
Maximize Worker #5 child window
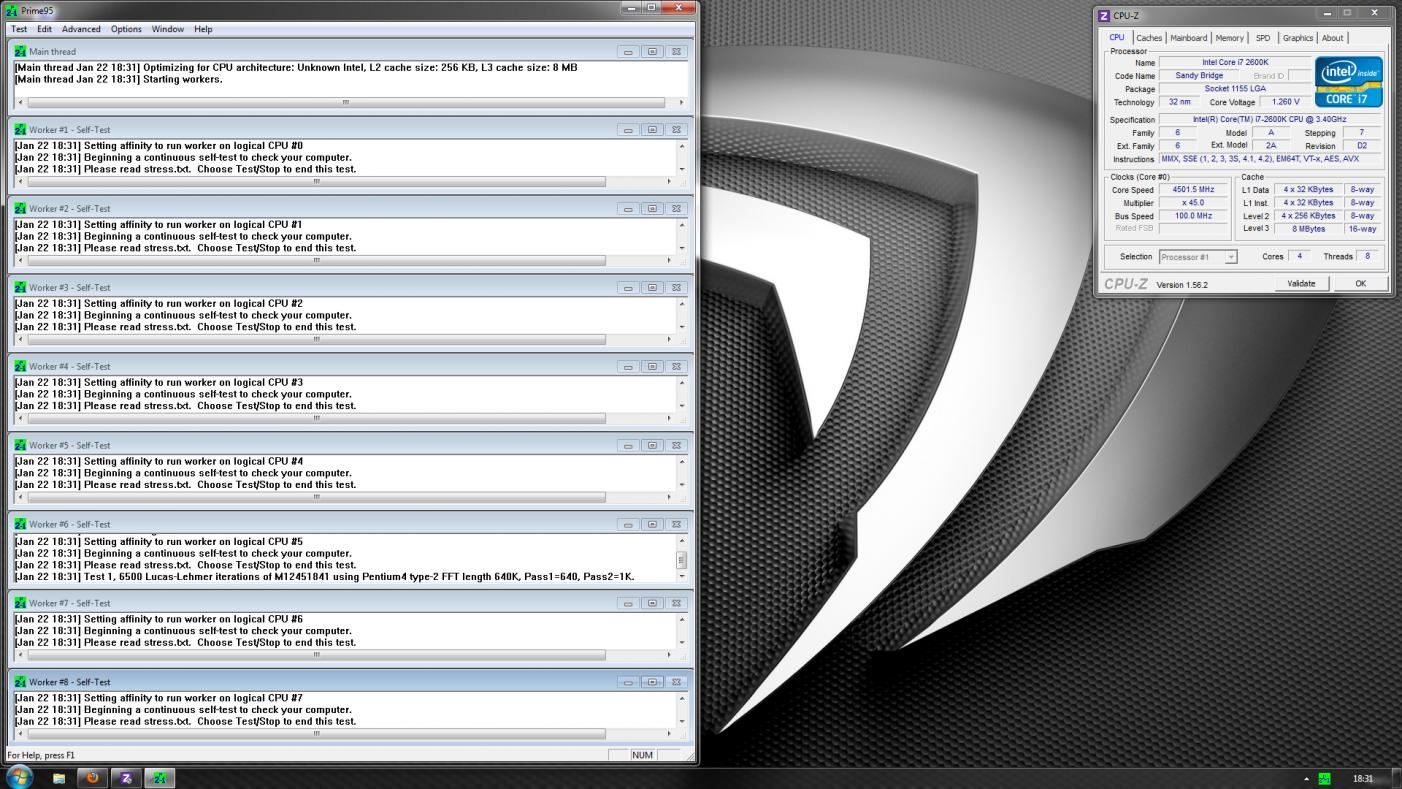tap(652, 446)
